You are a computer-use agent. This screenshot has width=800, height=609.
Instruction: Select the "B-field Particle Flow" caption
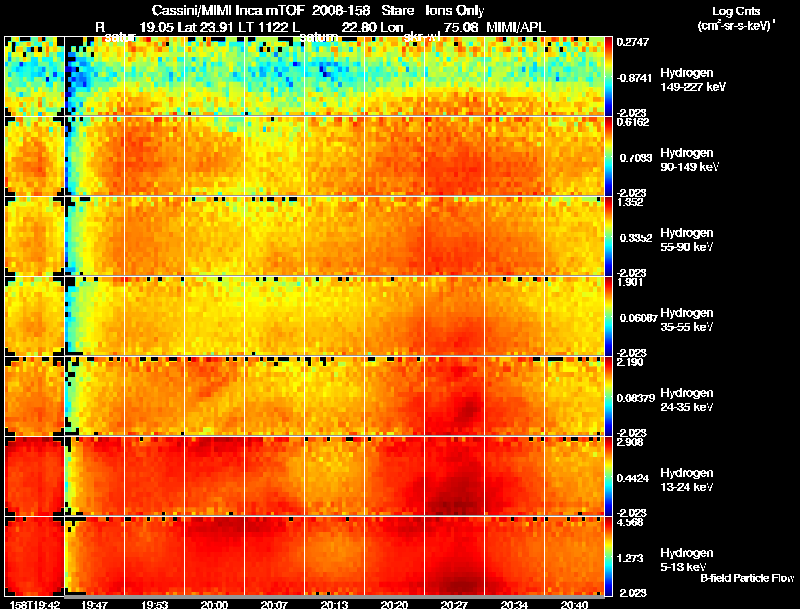747,578
